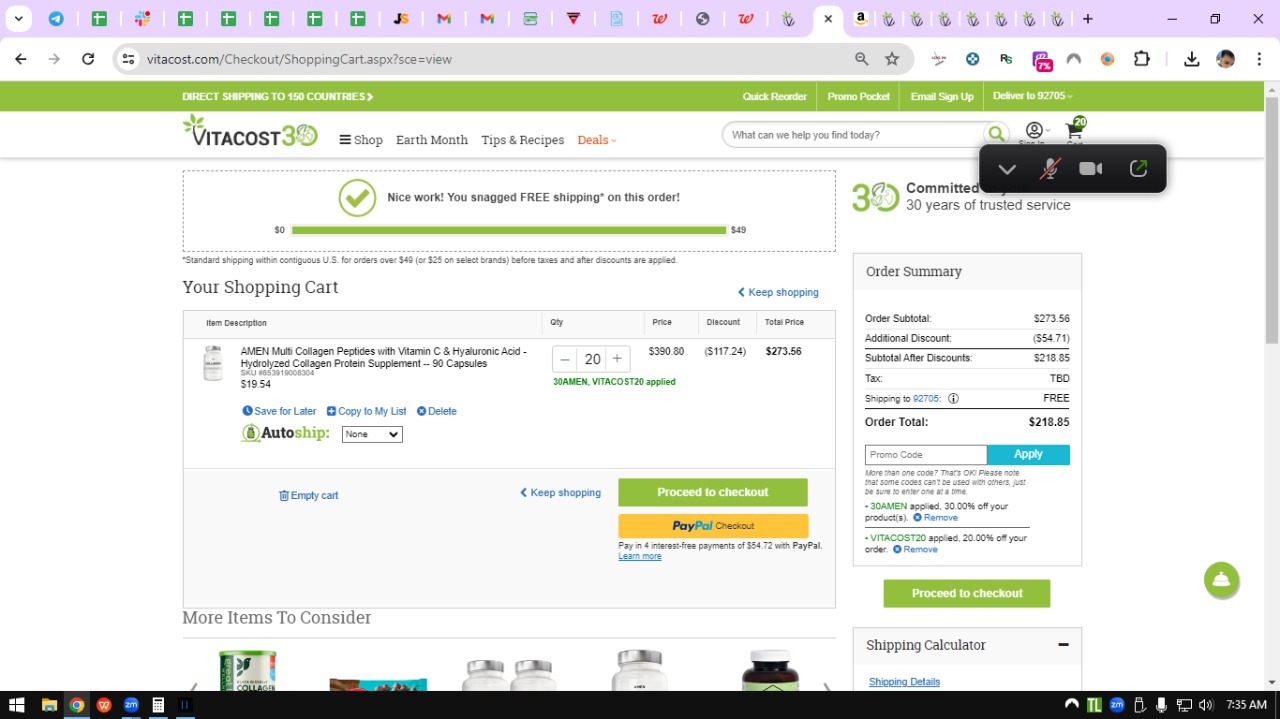Open the green chat bell floating button
1280x719 pixels.
[x=1221, y=580]
